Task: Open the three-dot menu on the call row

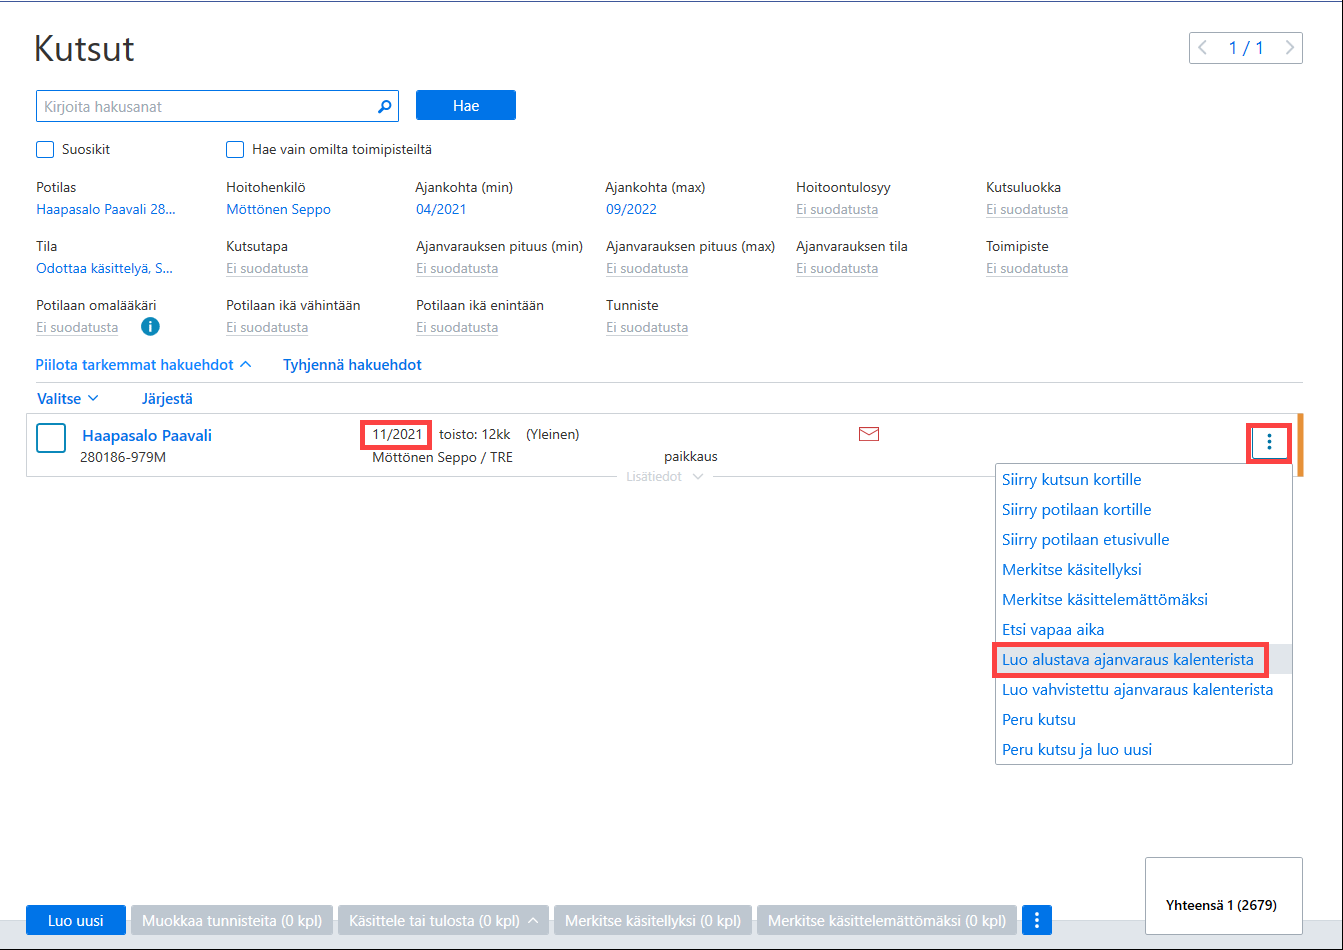Action: coord(1269,442)
